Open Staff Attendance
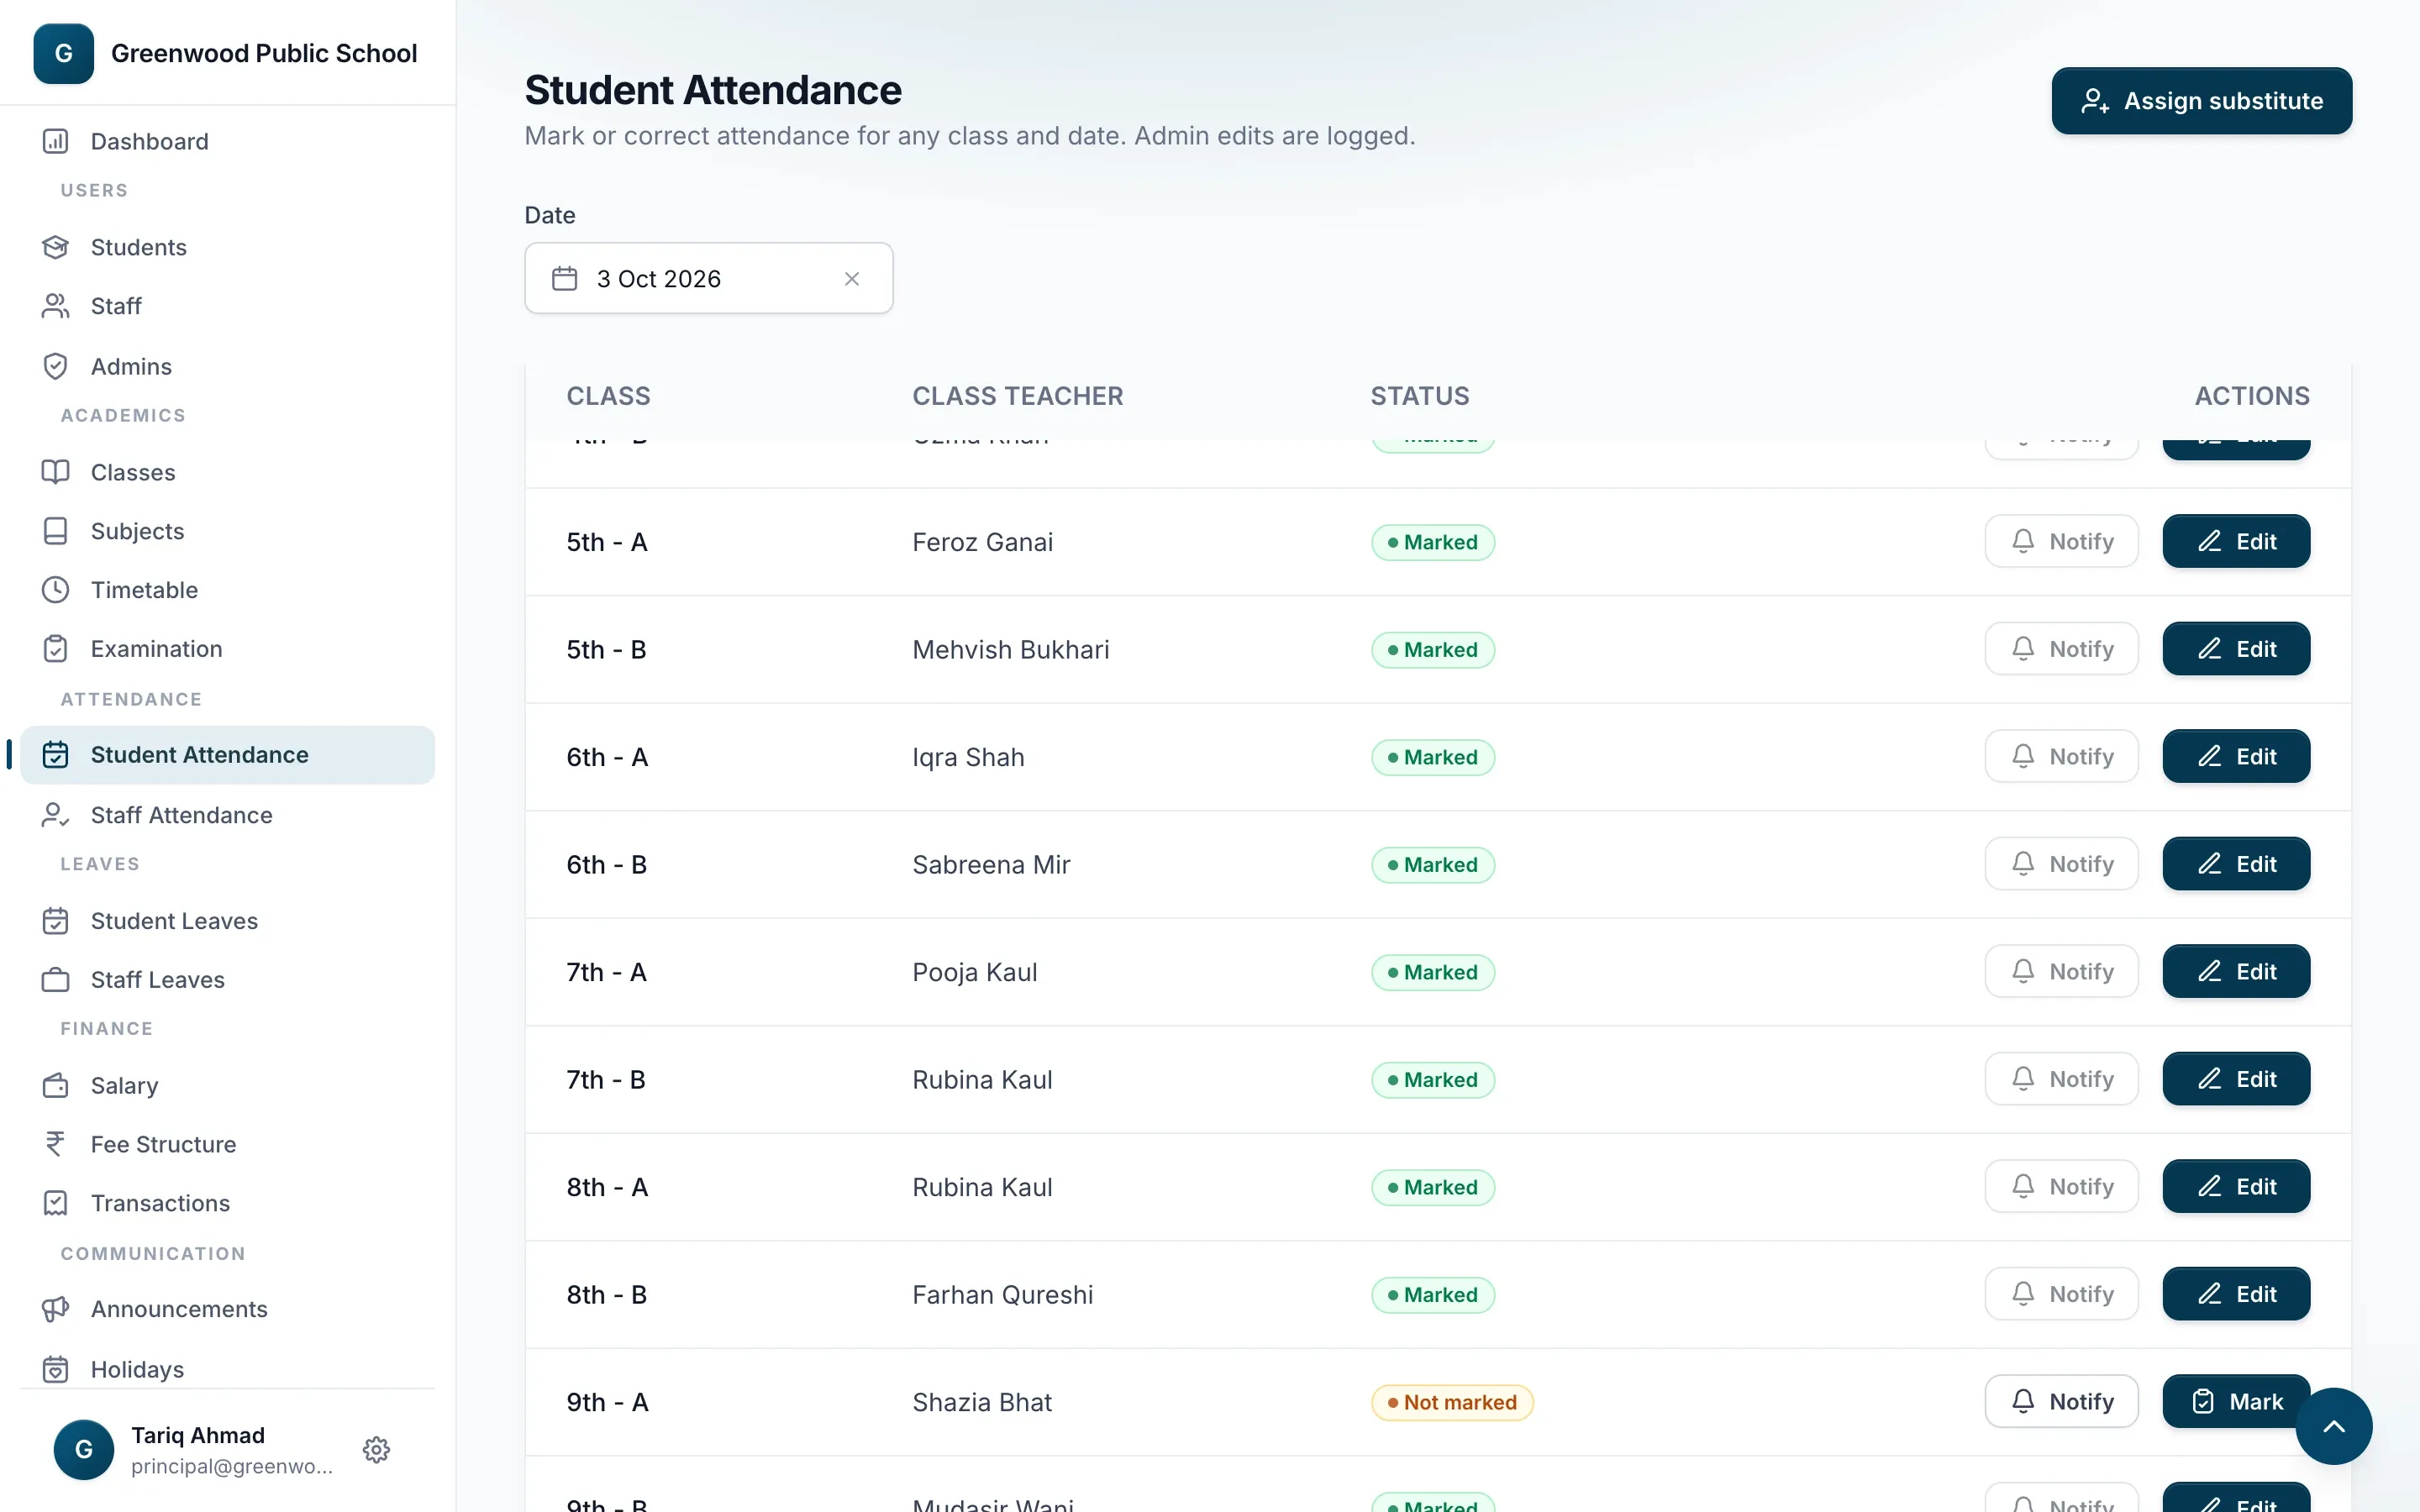 [227, 815]
